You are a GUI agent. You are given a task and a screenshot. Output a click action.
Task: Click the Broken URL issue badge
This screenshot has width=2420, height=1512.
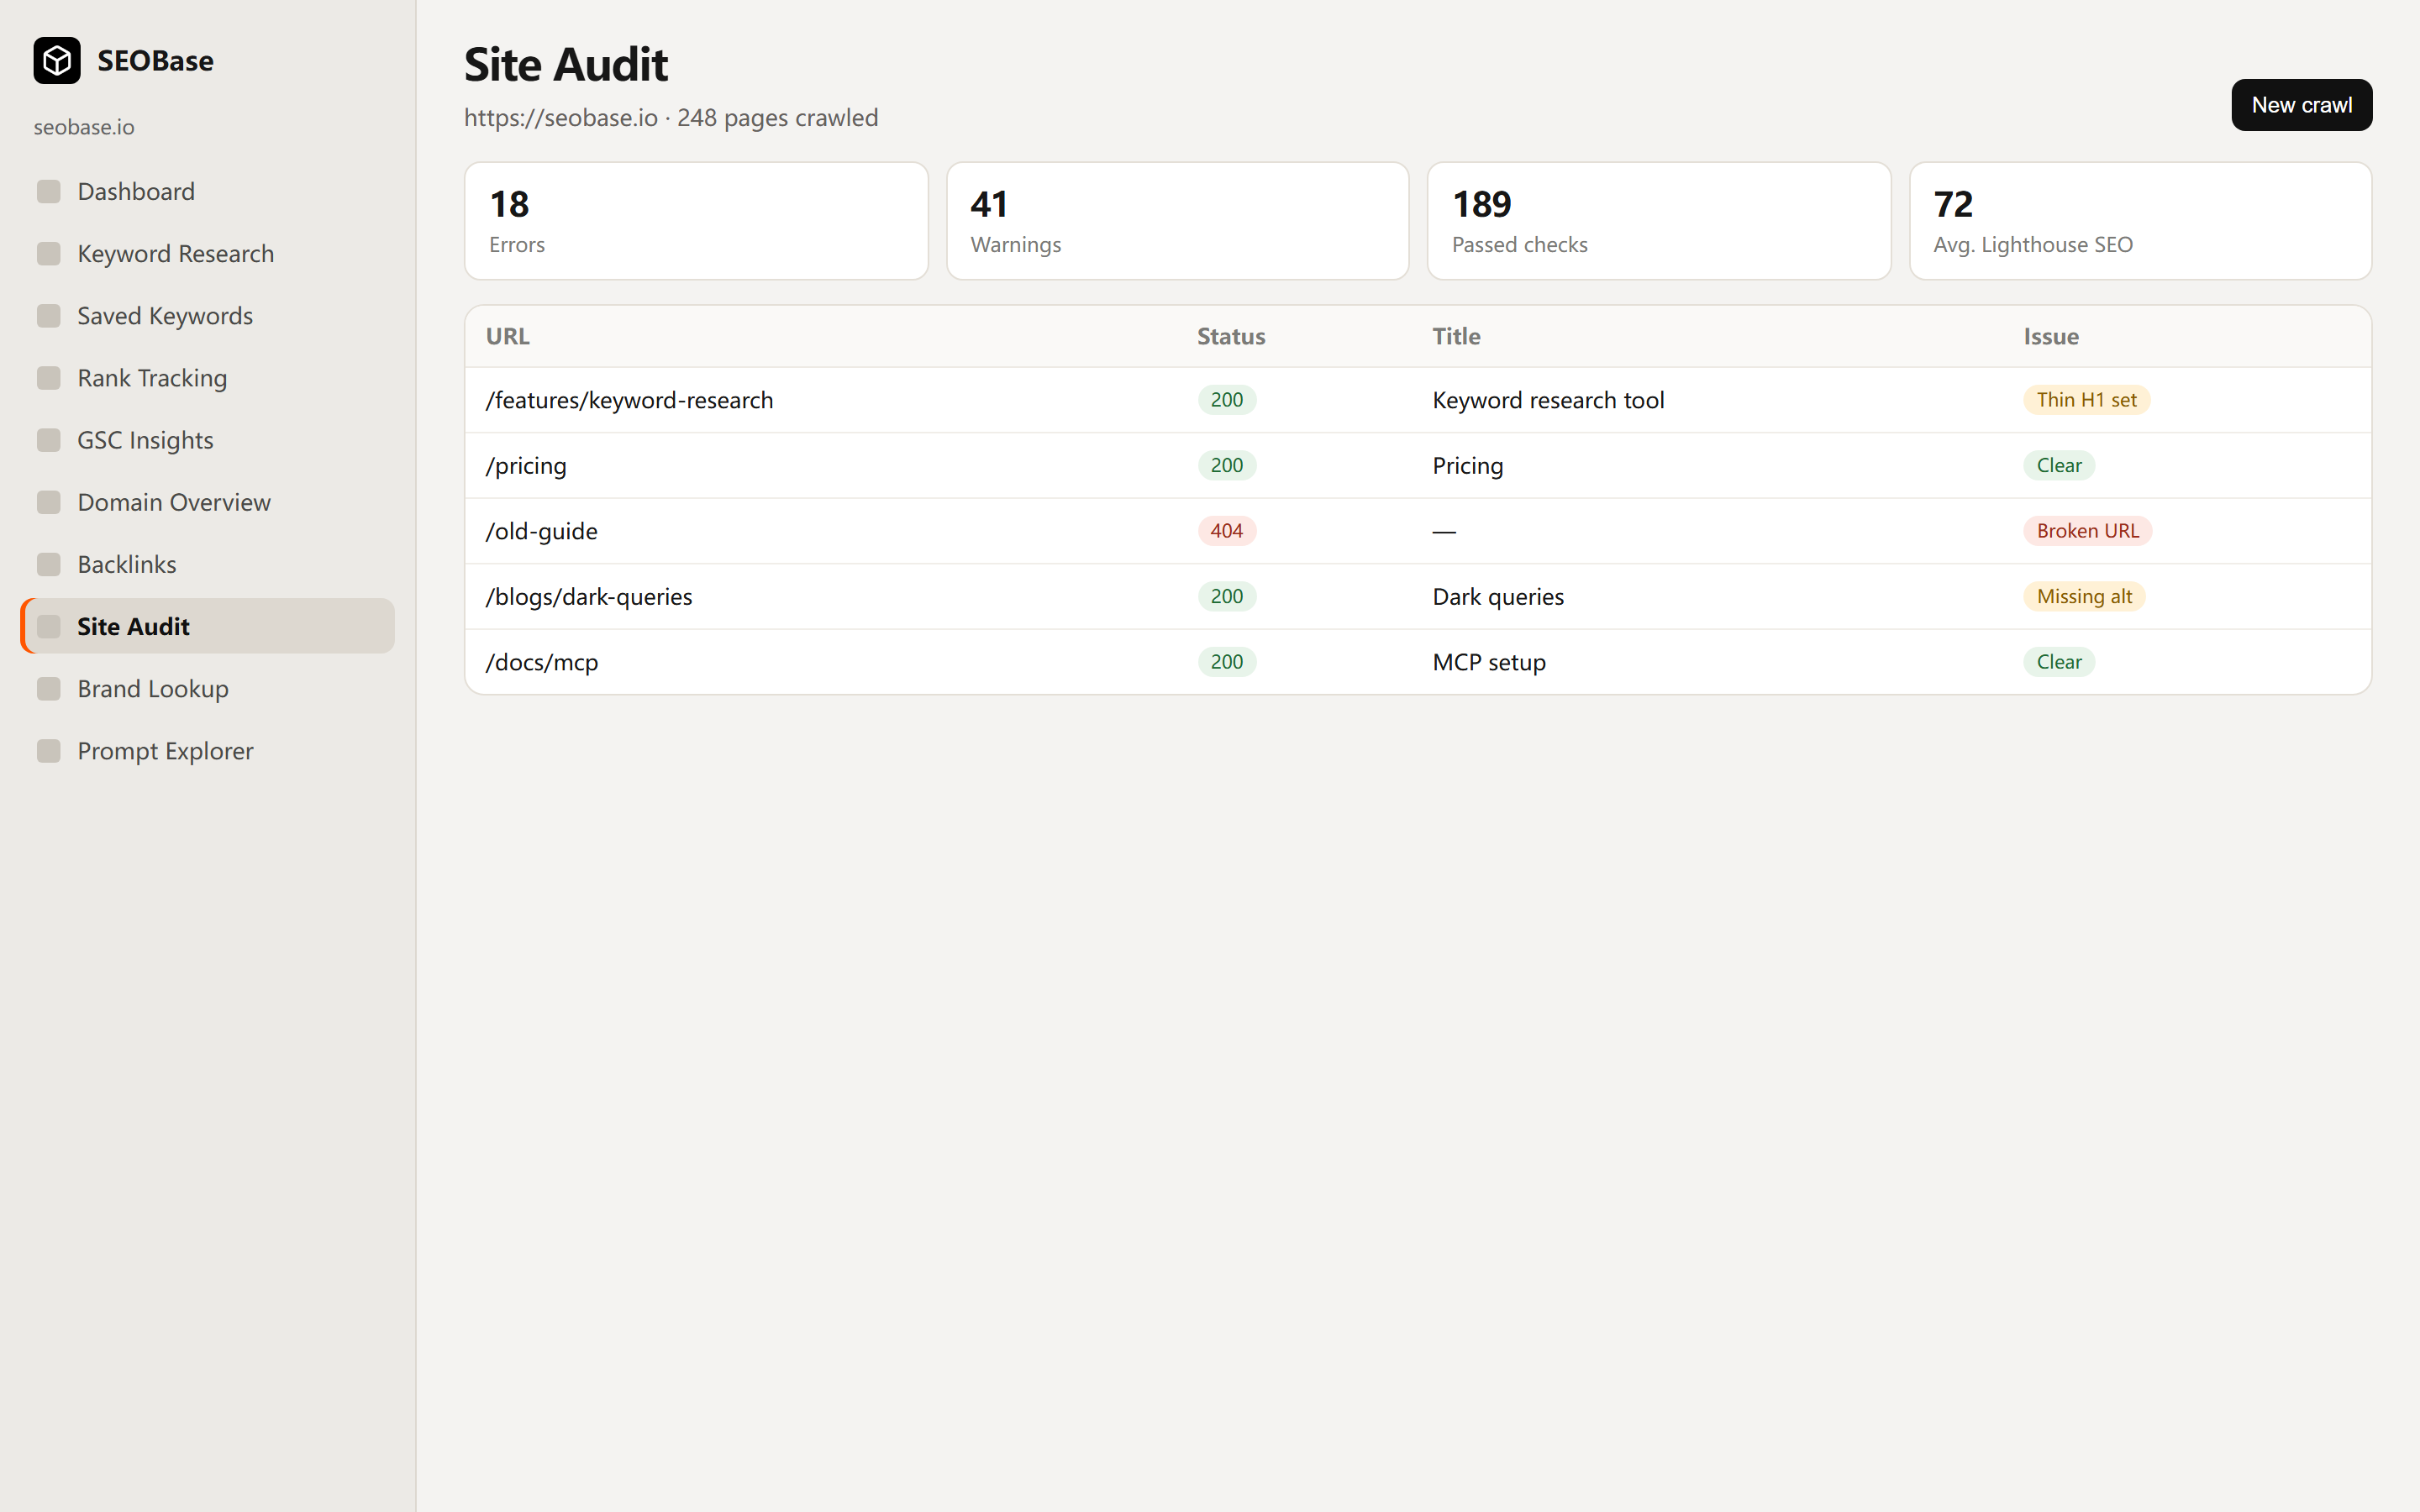tap(2088, 531)
